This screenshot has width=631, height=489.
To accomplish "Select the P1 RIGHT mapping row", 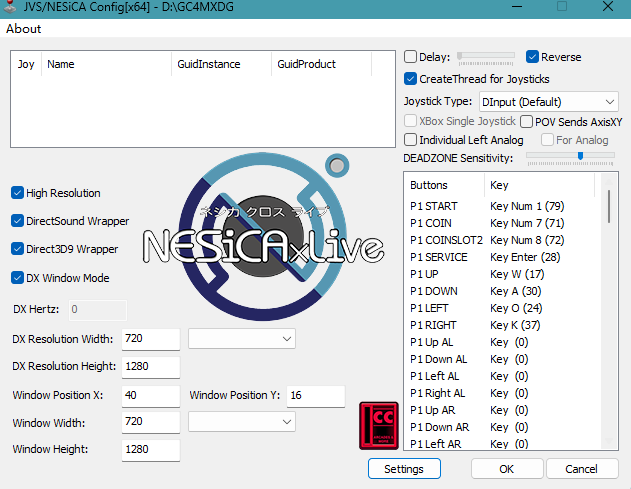I will (502, 325).
